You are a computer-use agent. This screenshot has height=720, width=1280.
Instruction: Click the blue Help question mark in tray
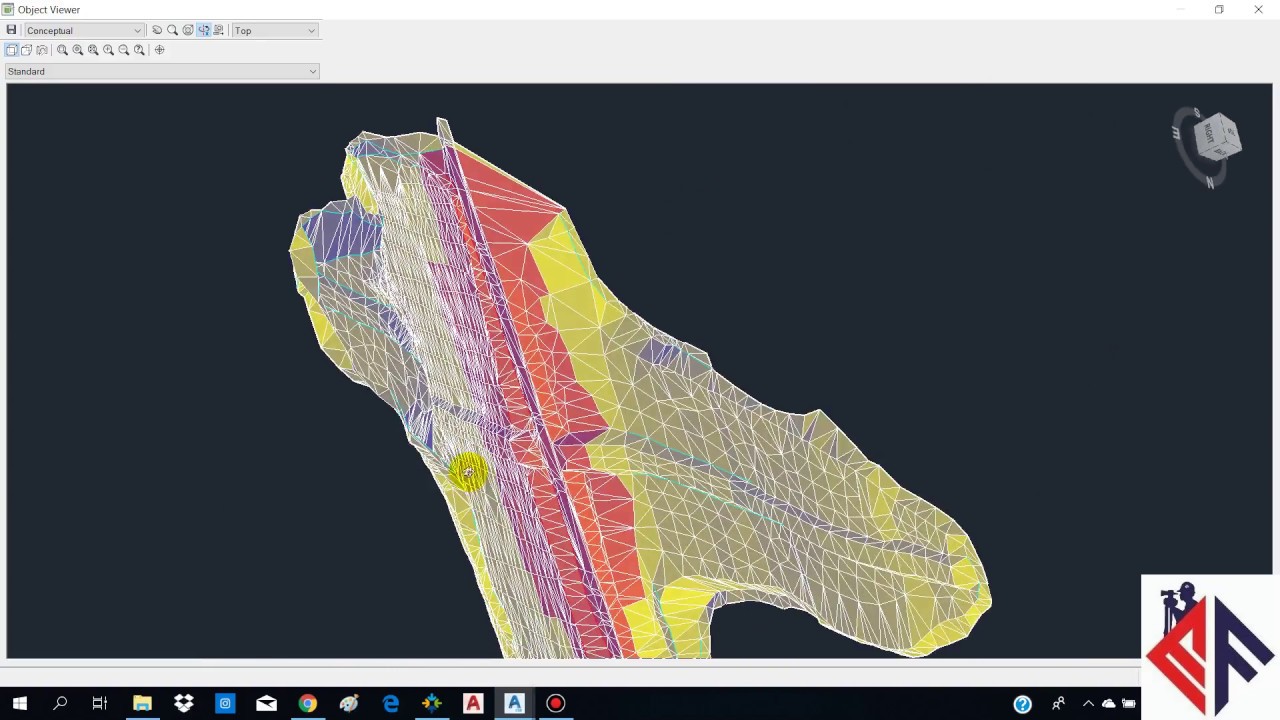tap(1022, 704)
